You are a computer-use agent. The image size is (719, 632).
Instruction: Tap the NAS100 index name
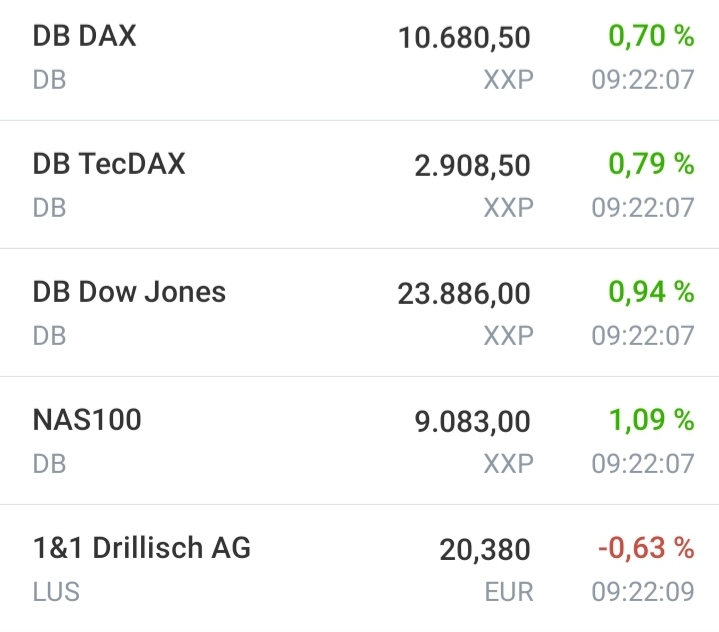pyautogui.click(x=87, y=420)
